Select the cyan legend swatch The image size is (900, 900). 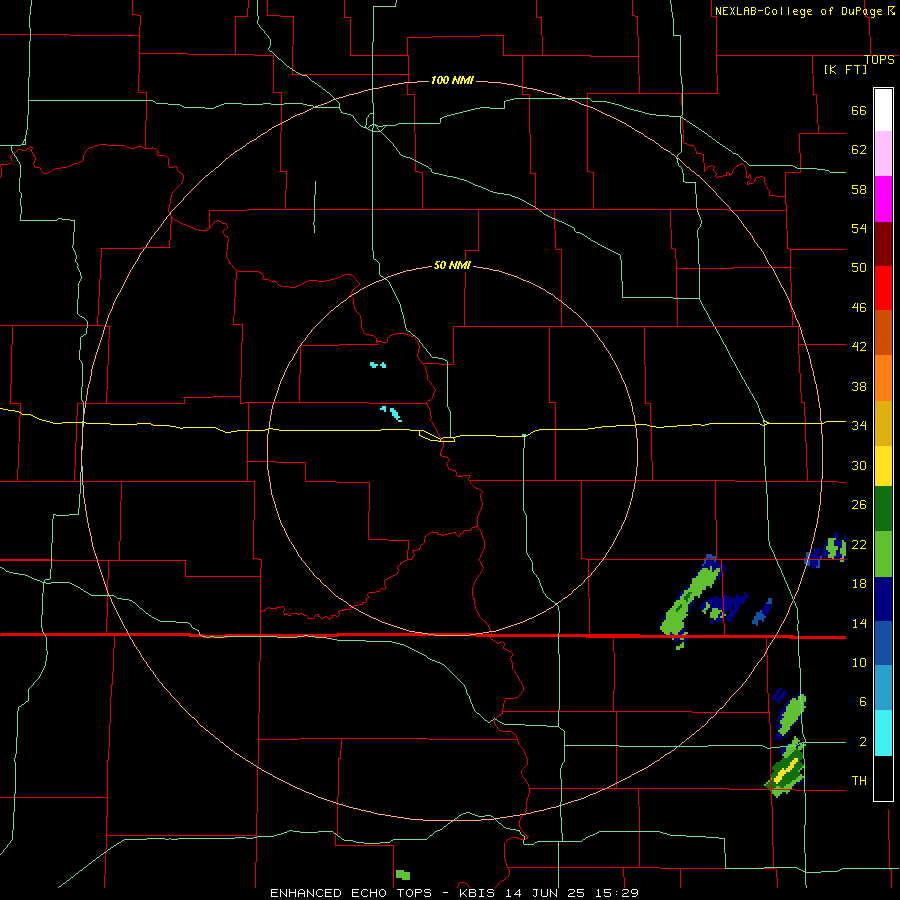[883, 733]
